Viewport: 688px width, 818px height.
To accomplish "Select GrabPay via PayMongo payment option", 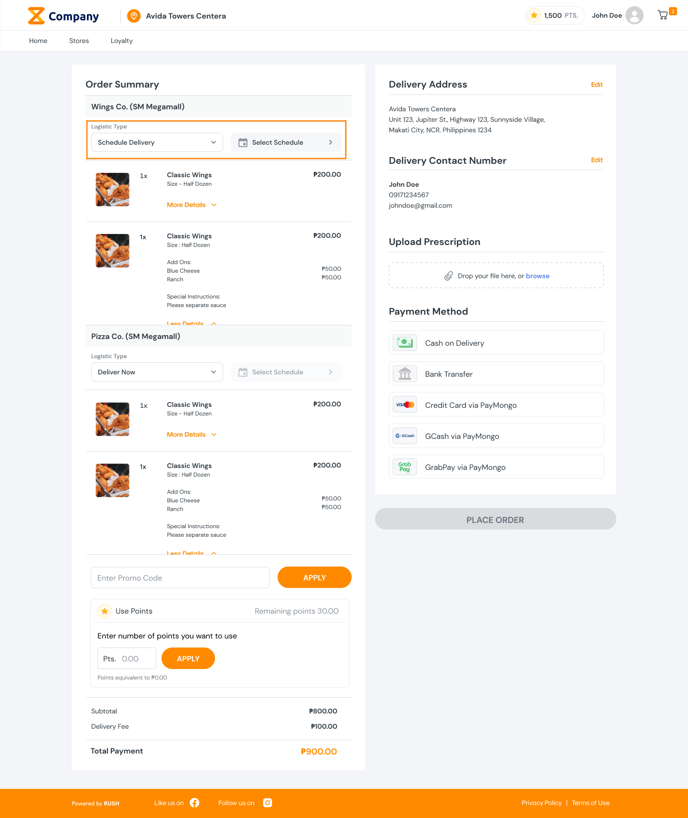I will pyautogui.click(x=495, y=467).
